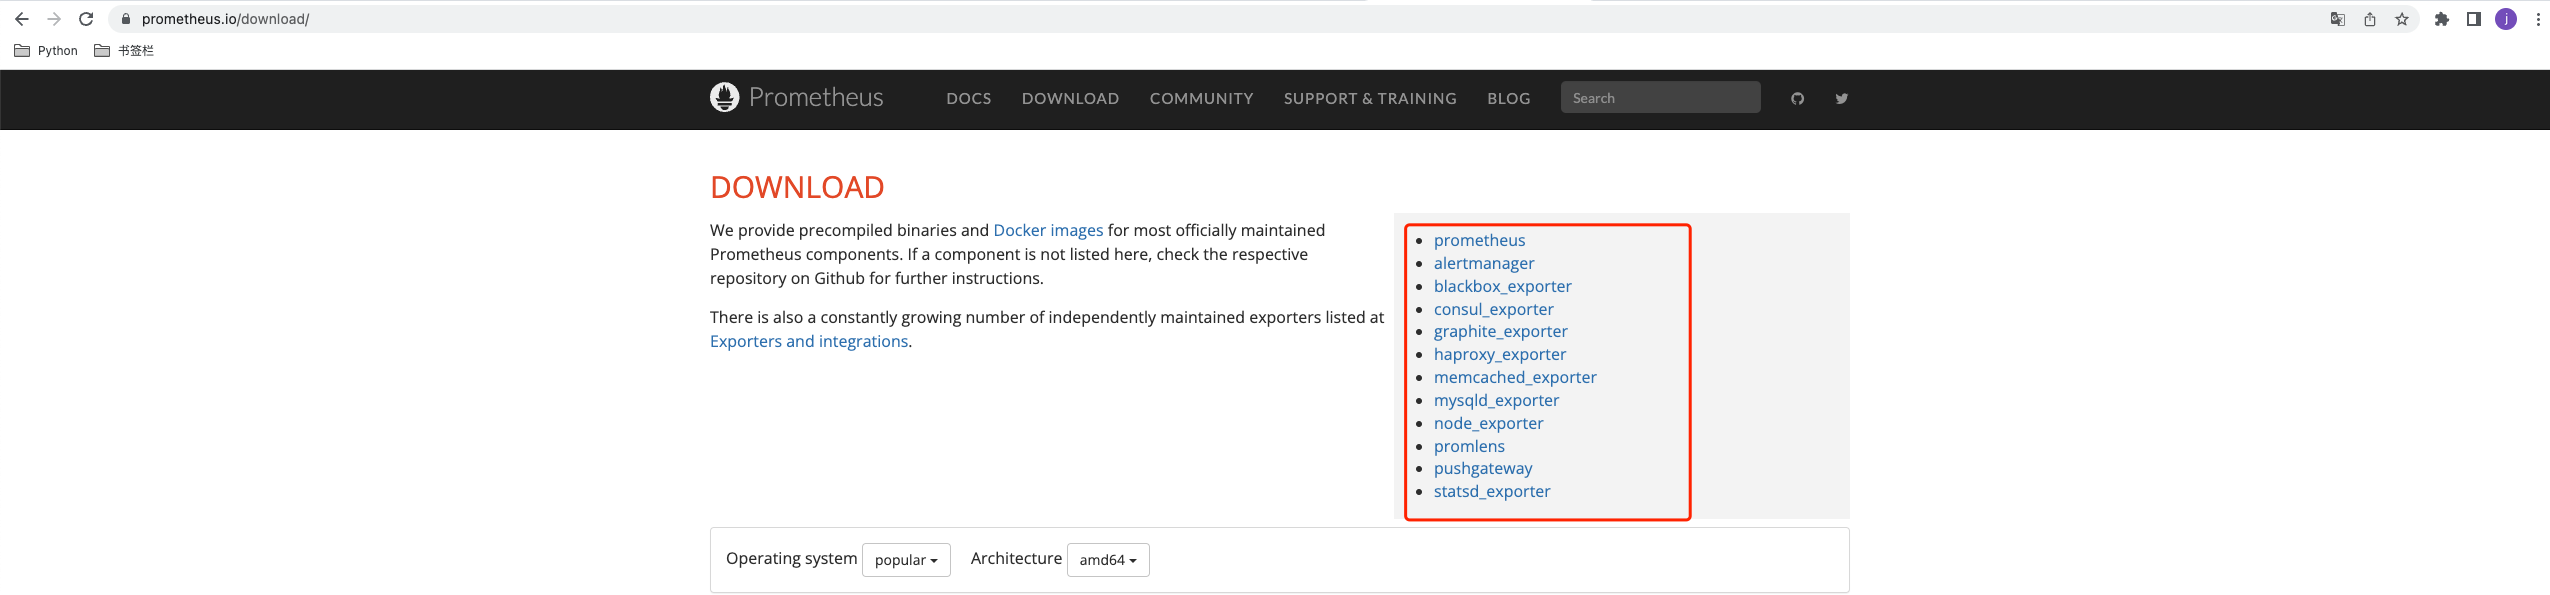The width and height of the screenshot is (2550, 595).
Task: Open the Architecture amd64 dropdown
Action: [1108, 560]
